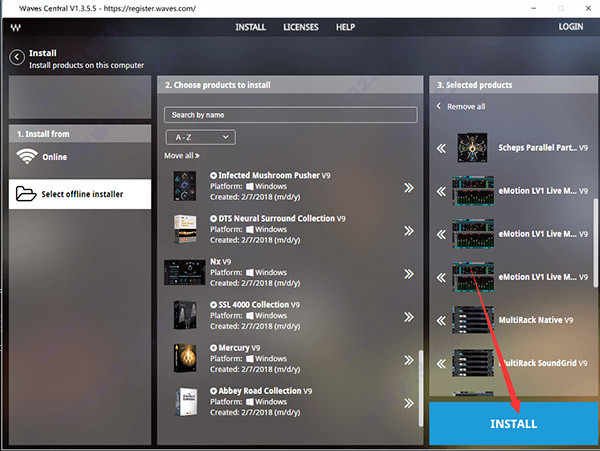600x451 pixels.
Task: Expand the plus icon on Mercury V9
Action: 214,348
